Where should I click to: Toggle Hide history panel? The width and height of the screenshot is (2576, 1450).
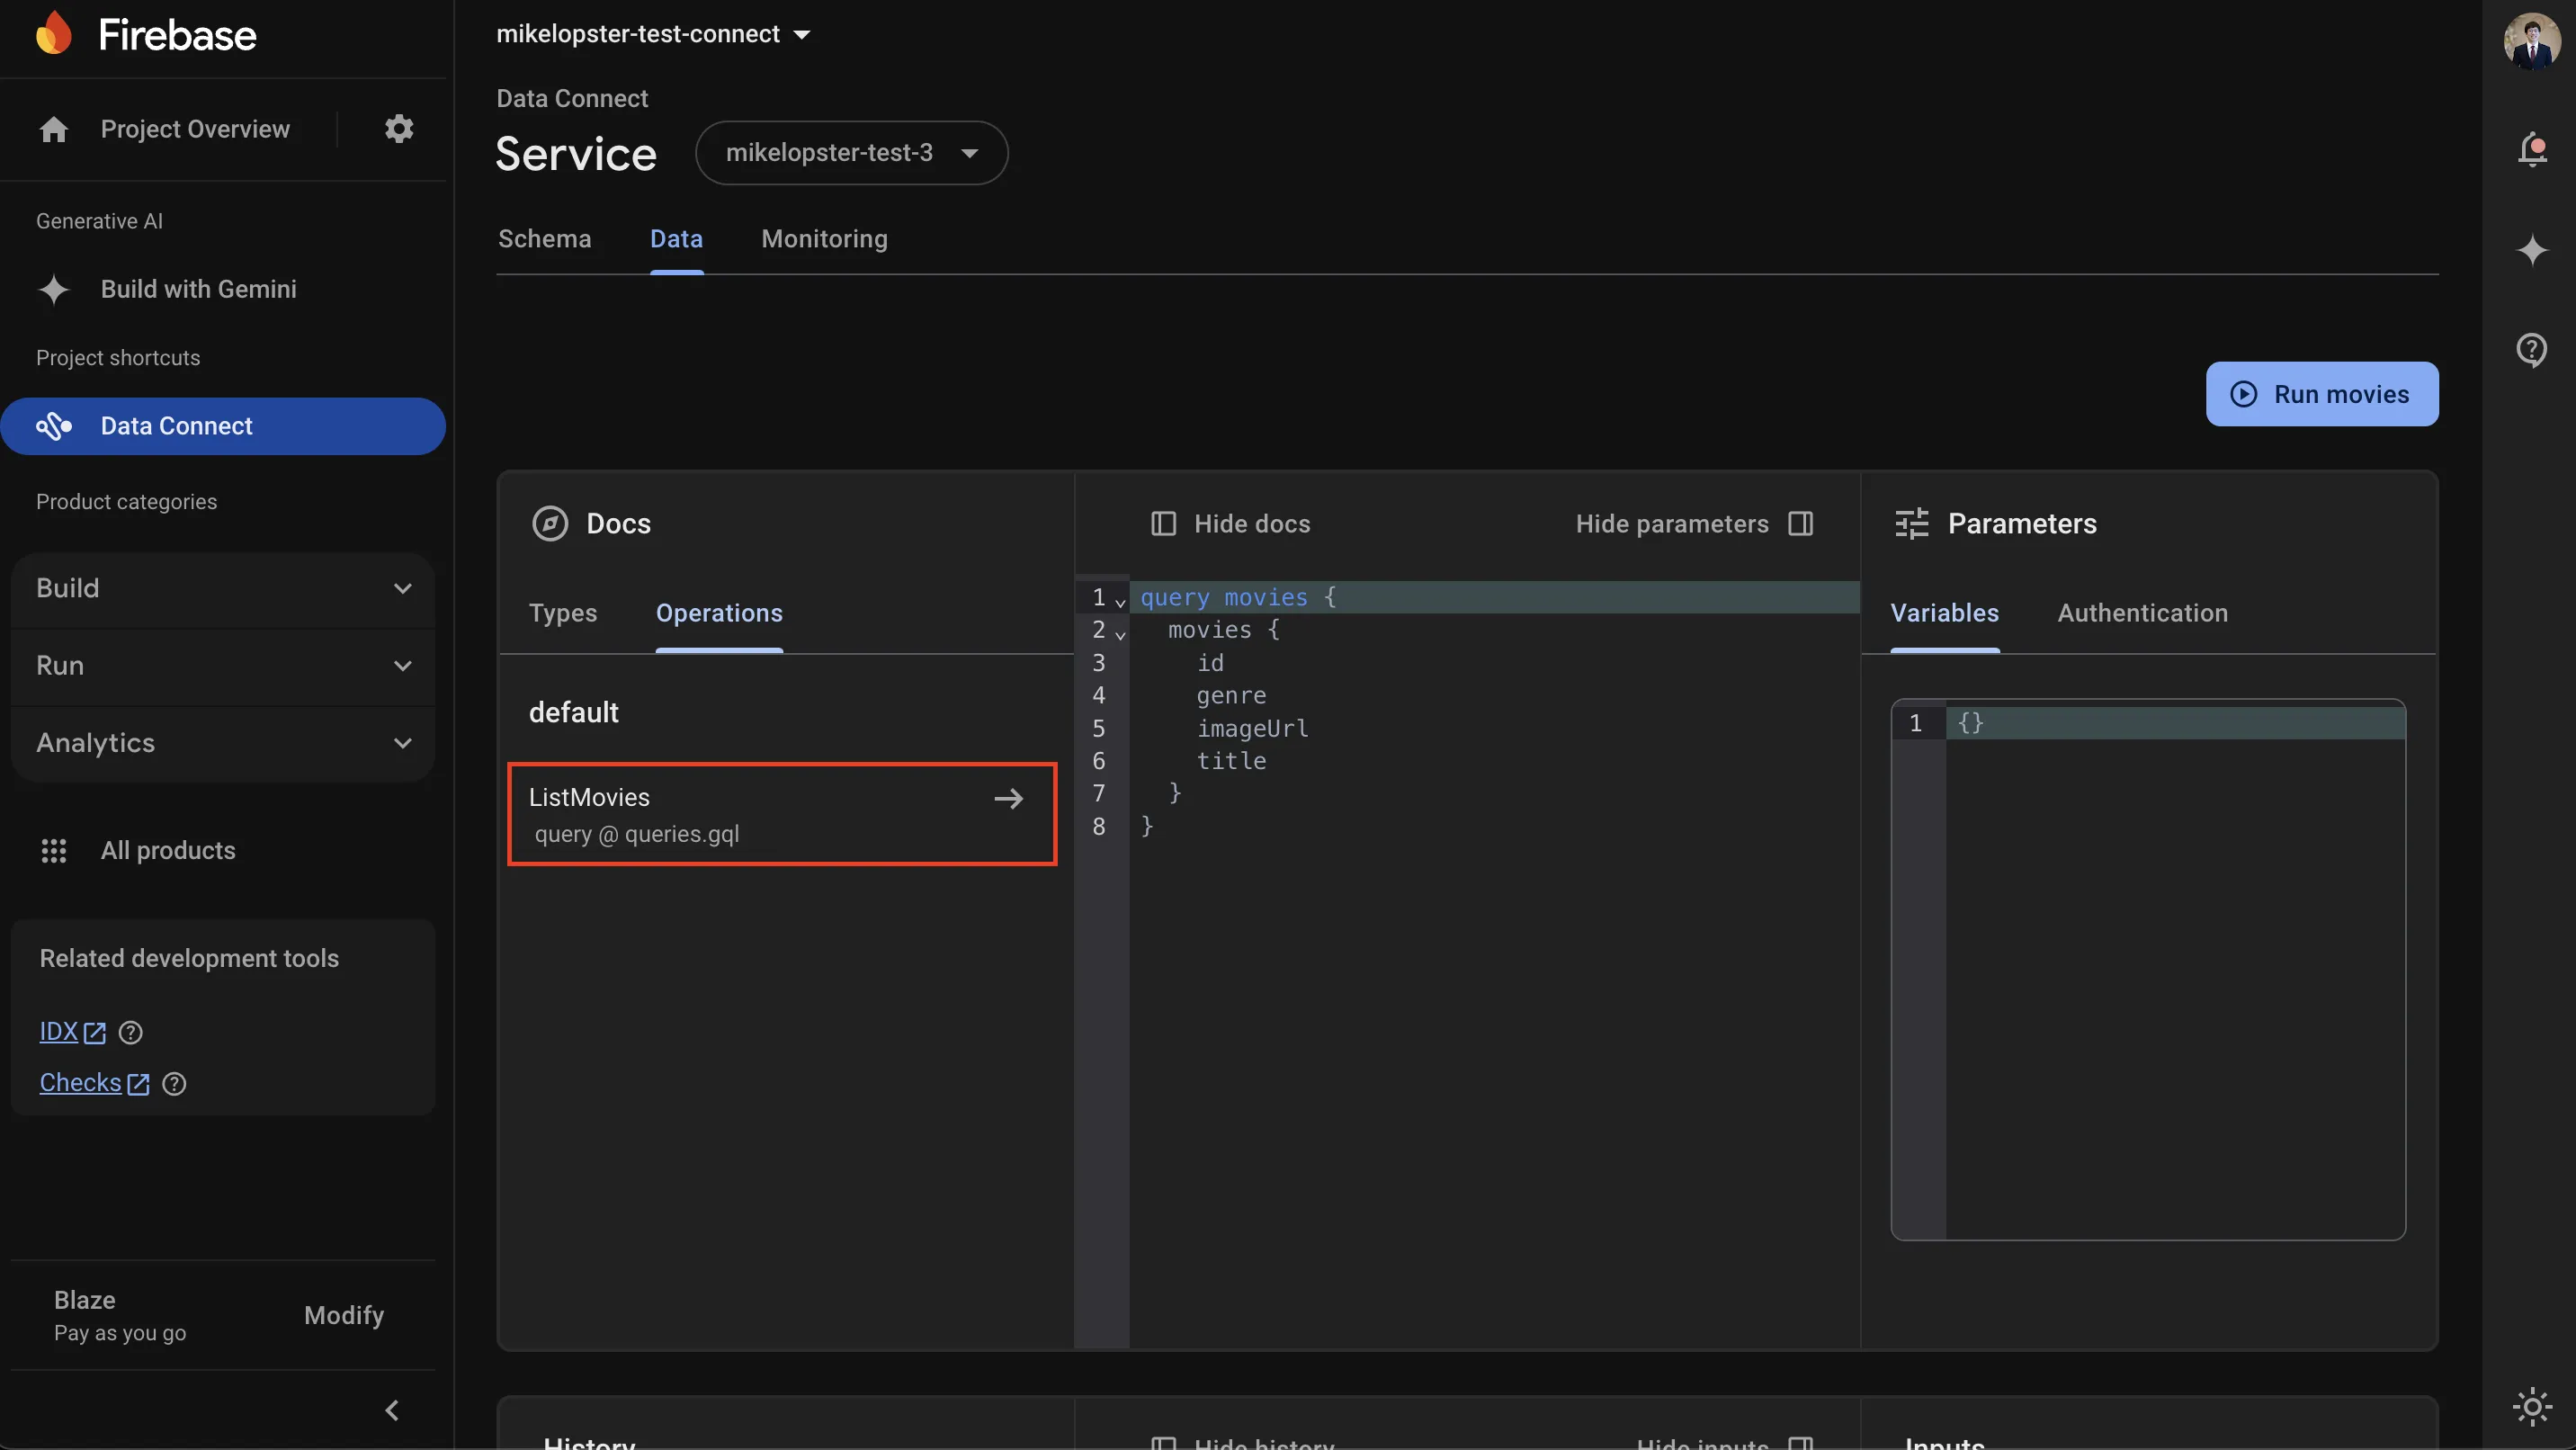tap(1242, 1443)
